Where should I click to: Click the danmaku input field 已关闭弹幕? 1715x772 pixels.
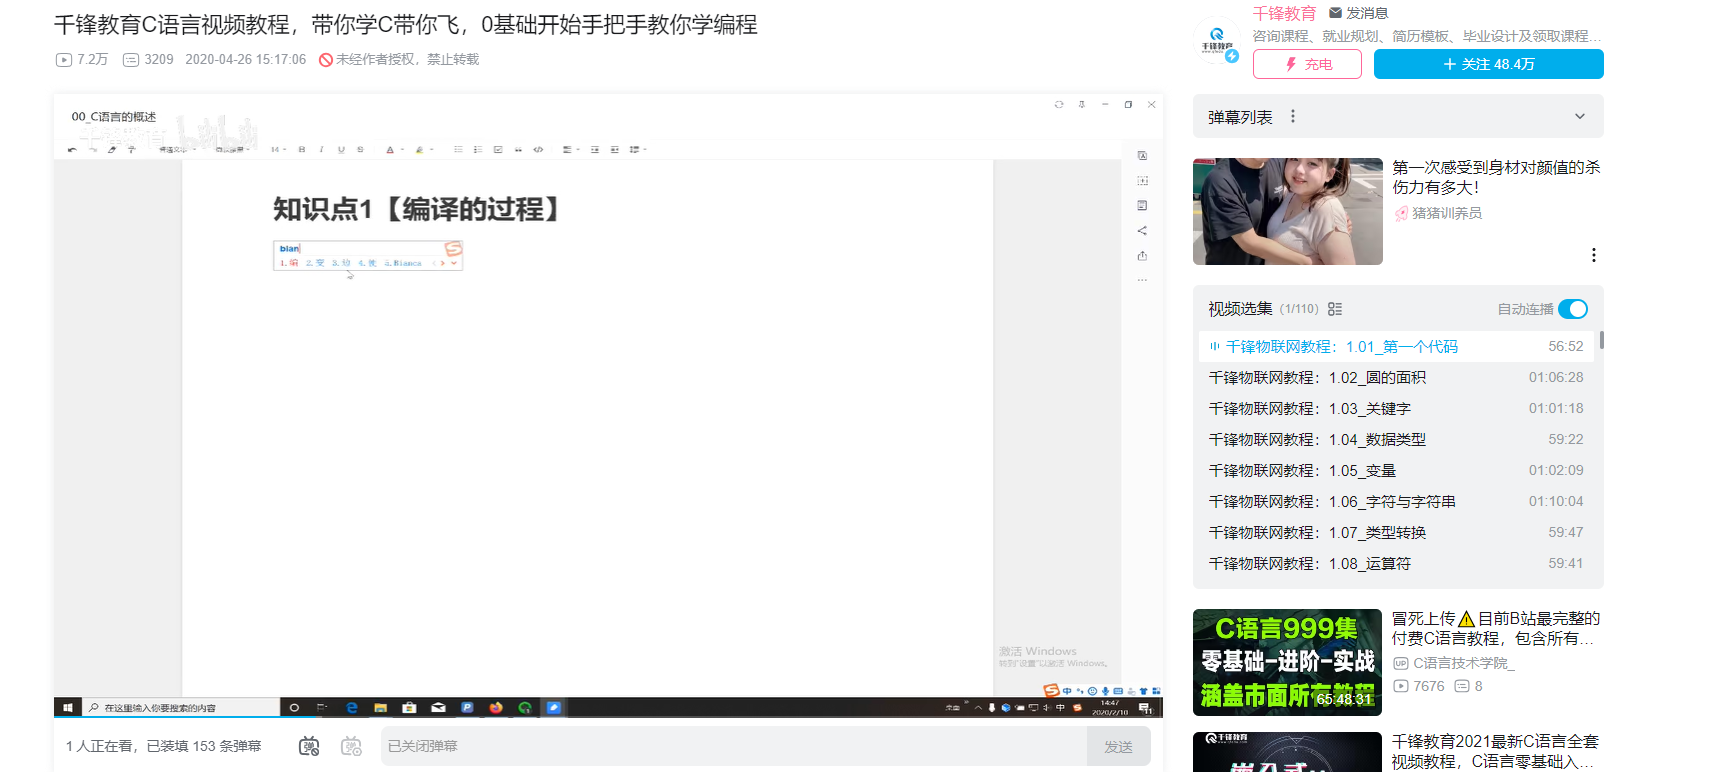pyautogui.click(x=734, y=746)
